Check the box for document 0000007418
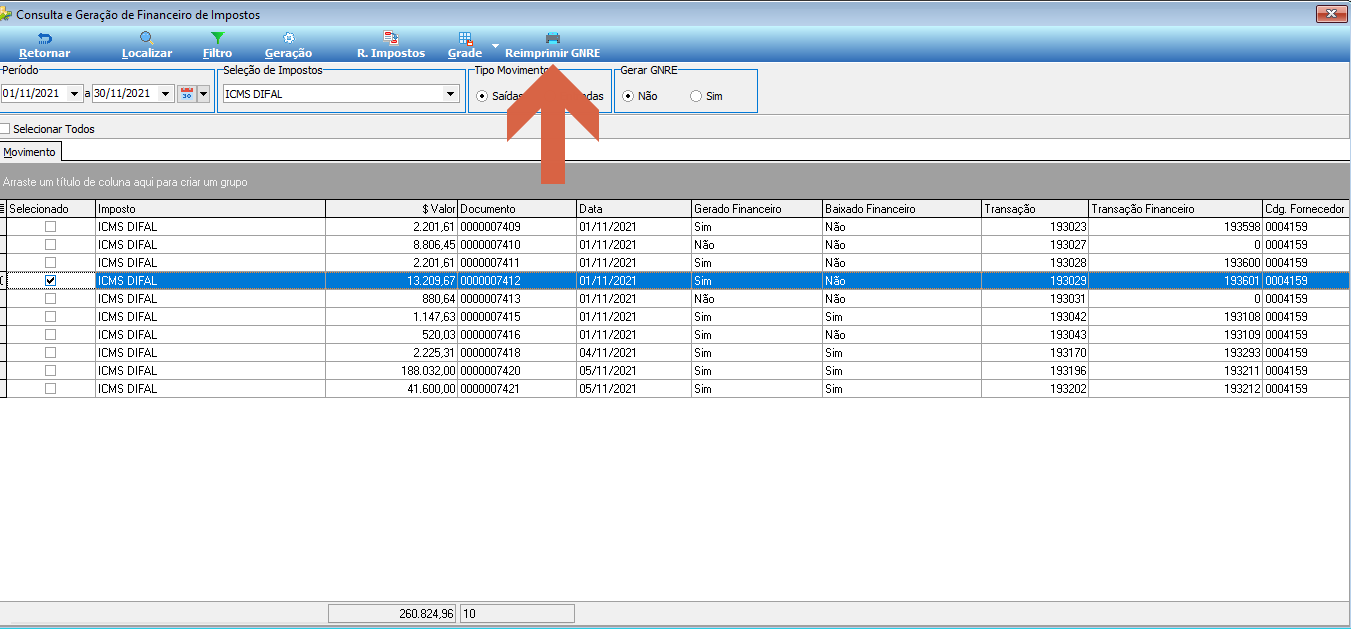Image resolution: width=1351 pixels, height=629 pixels. coord(50,353)
